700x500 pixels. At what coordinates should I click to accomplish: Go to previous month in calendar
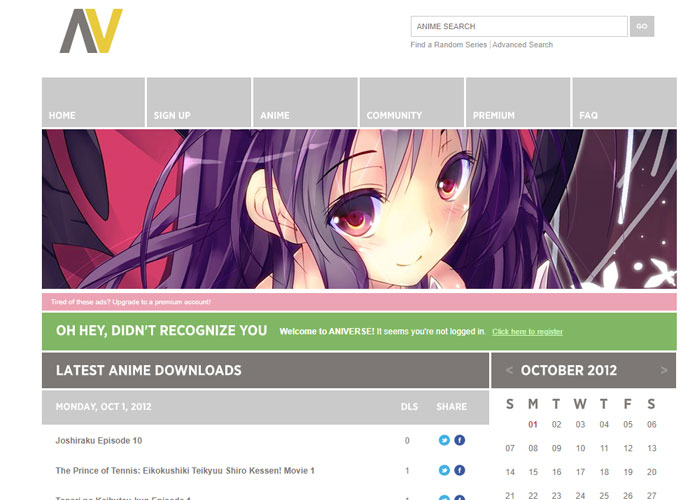click(508, 370)
